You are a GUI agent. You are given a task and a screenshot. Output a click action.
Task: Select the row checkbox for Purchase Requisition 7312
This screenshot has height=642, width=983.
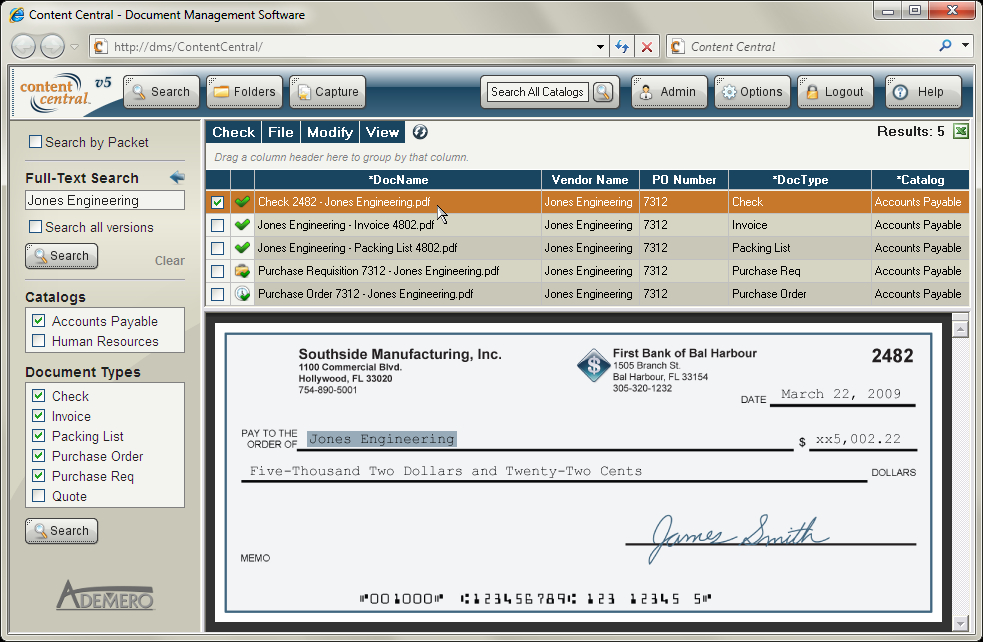point(218,271)
